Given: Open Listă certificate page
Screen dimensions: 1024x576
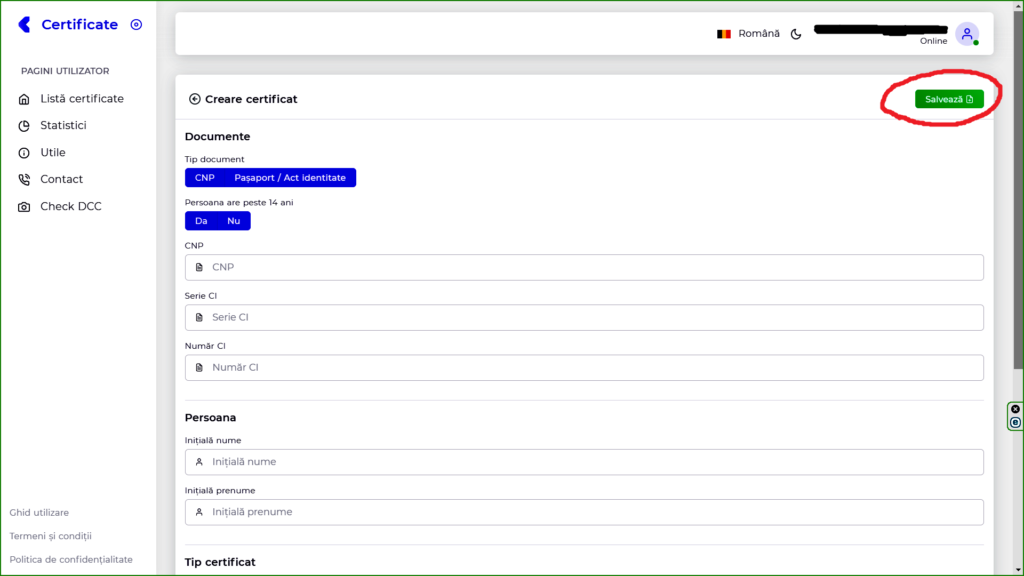Looking at the screenshot, I should [x=81, y=99].
